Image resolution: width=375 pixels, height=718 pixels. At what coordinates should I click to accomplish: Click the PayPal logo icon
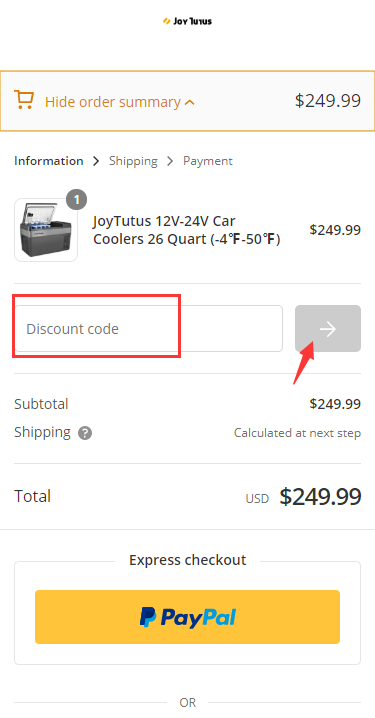148,617
